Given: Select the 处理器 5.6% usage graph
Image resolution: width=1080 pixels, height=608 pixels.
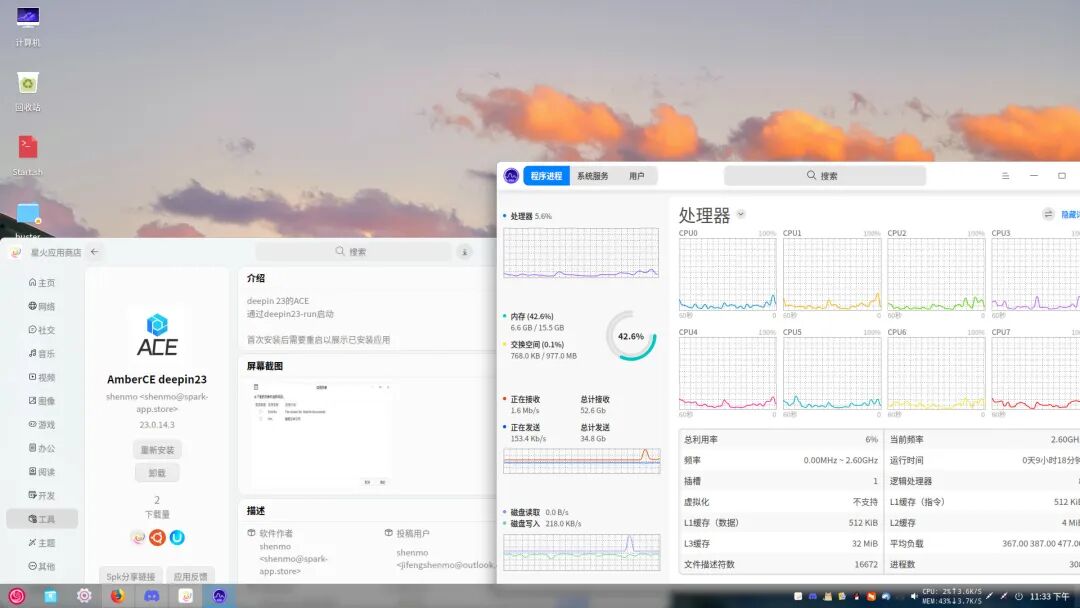Looking at the screenshot, I should click(581, 253).
